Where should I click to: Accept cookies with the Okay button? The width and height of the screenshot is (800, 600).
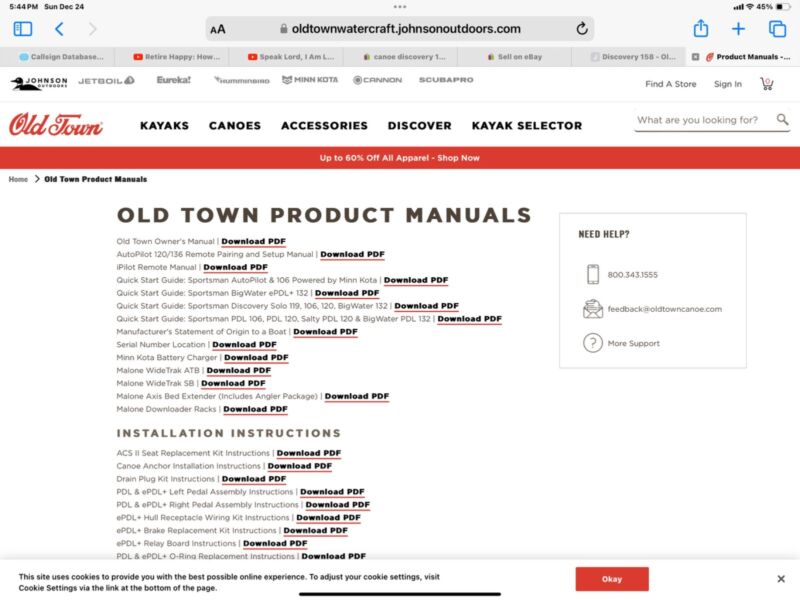coord(612,579)
